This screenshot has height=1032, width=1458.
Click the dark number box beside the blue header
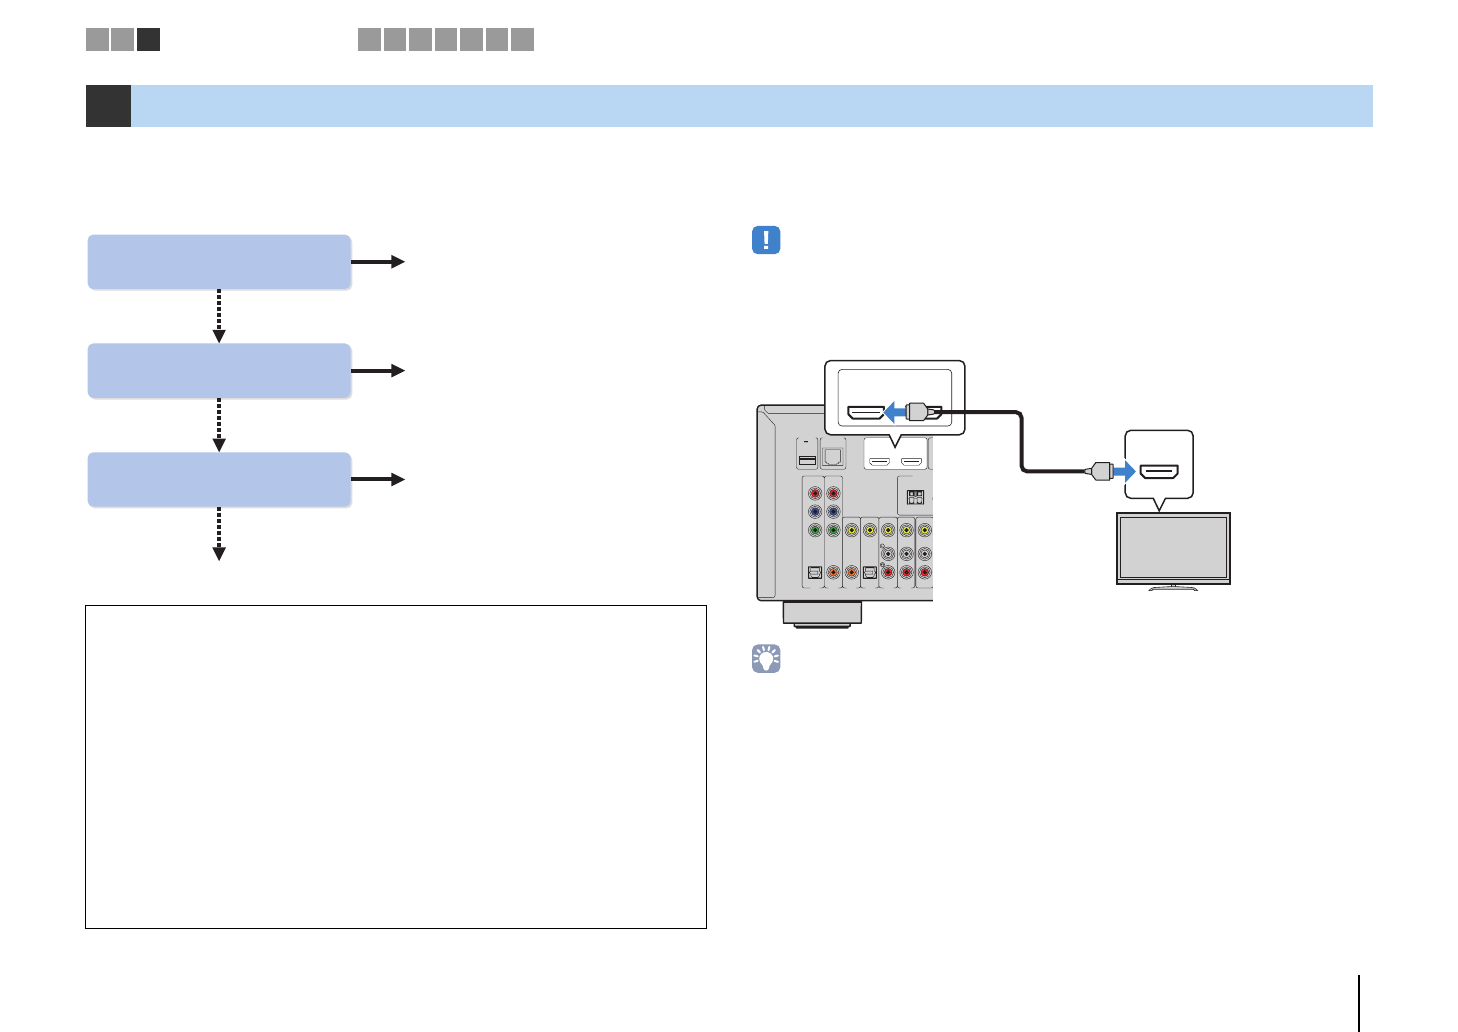(x=108, y=106)
